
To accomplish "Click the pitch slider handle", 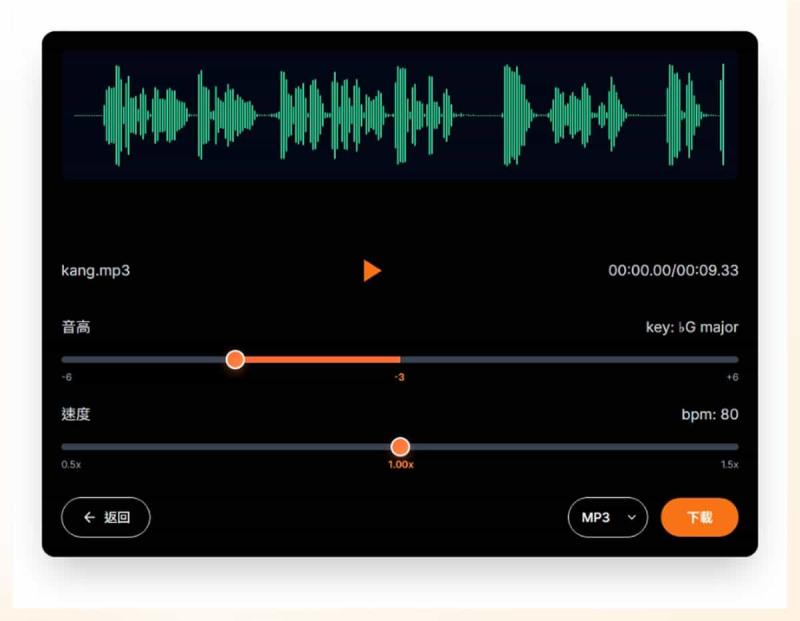I will 235,360.
